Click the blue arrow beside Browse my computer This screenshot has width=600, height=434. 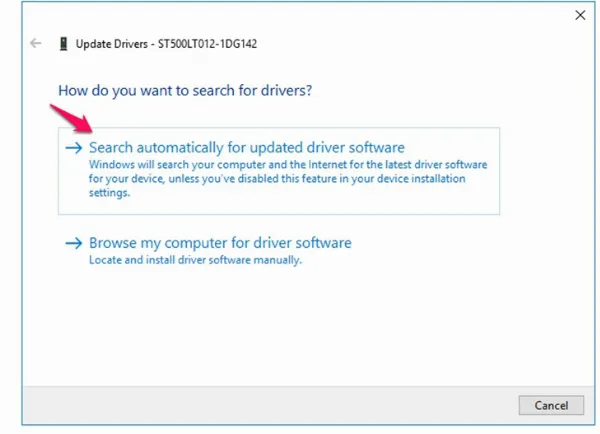coord(73,243)
